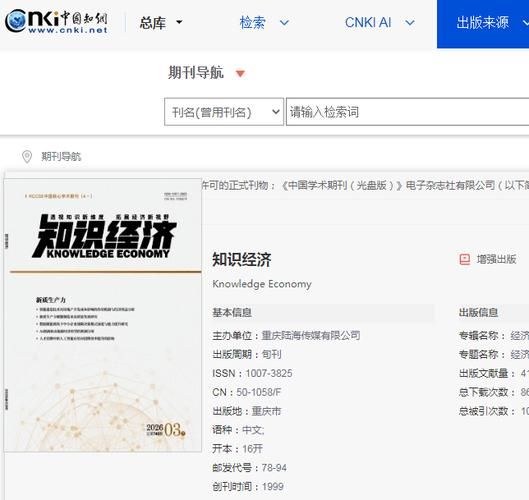Click the Knowledge Economy English title
The image size is (529, 500).
pyautogui.click(x=262, y=284)
